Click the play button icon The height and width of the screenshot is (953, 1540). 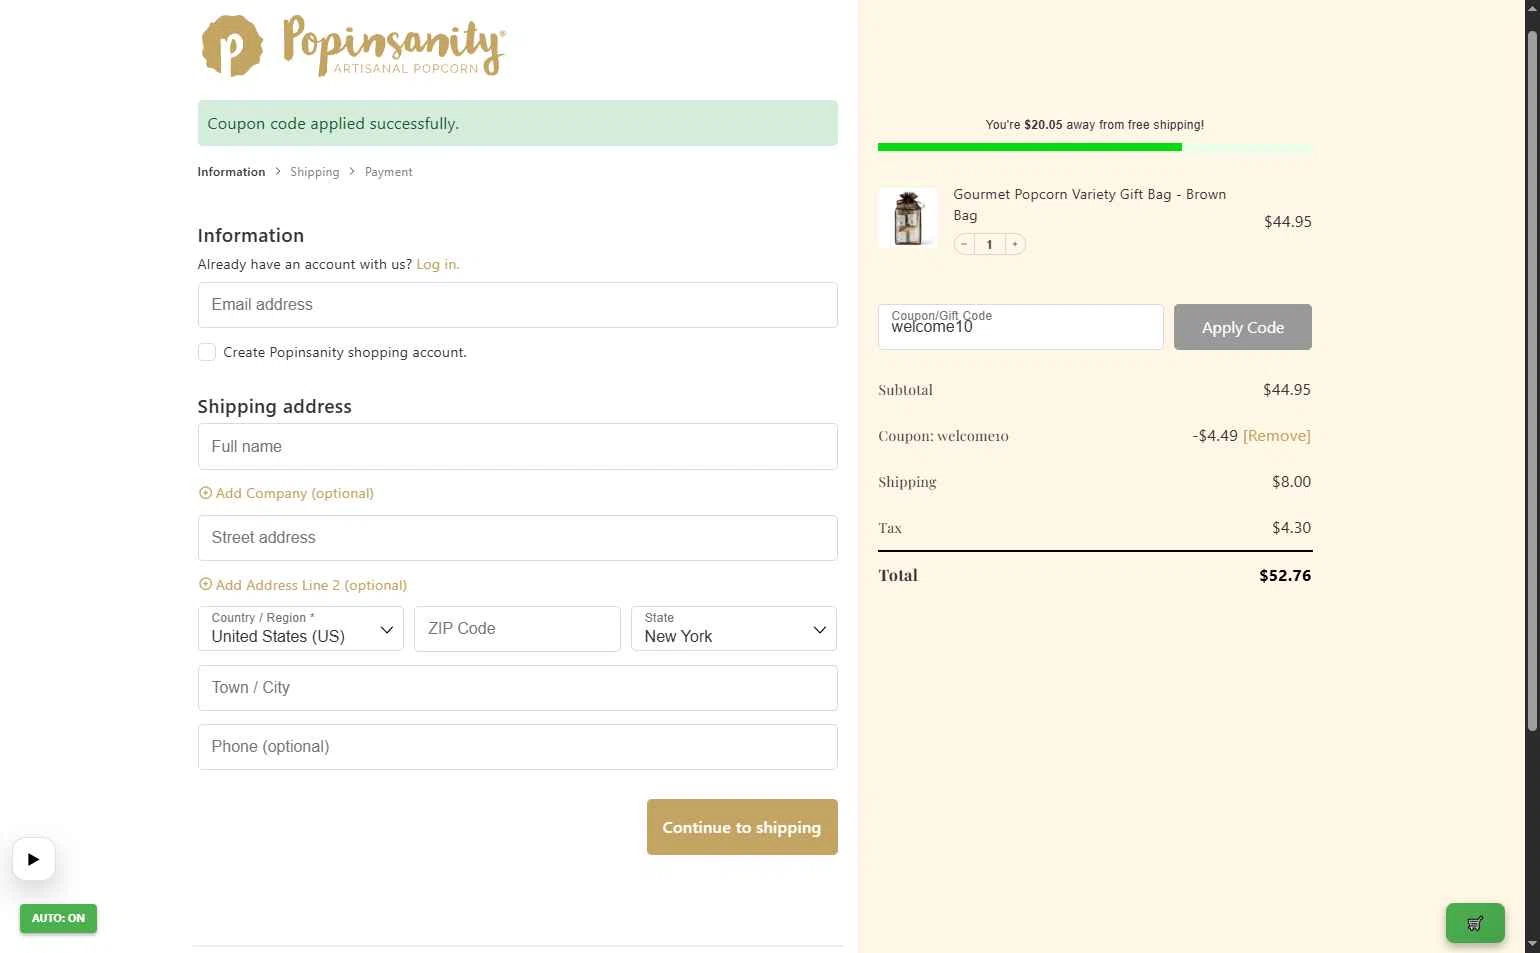pyautogui.click(x=34, y=859)
